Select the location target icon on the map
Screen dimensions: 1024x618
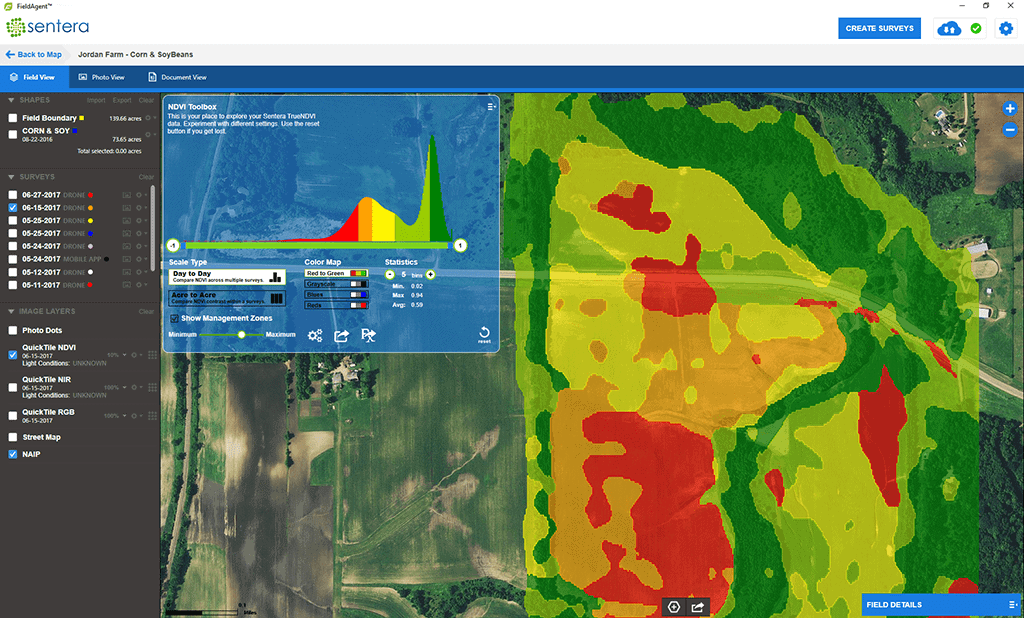pyautogui.click(x=673, y=606)
